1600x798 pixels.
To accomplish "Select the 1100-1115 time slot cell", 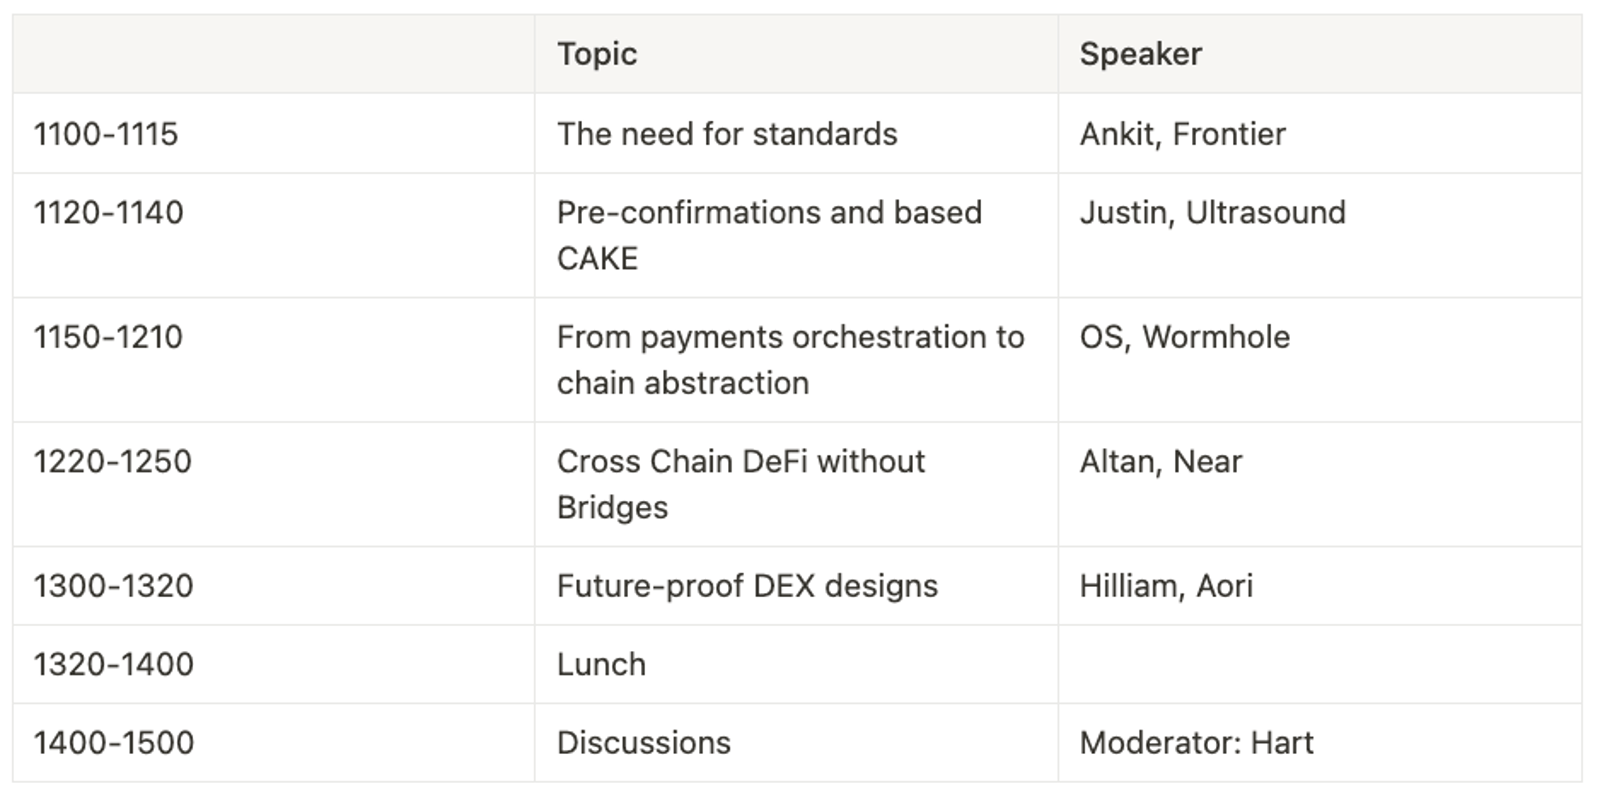I will pos(106,134).
